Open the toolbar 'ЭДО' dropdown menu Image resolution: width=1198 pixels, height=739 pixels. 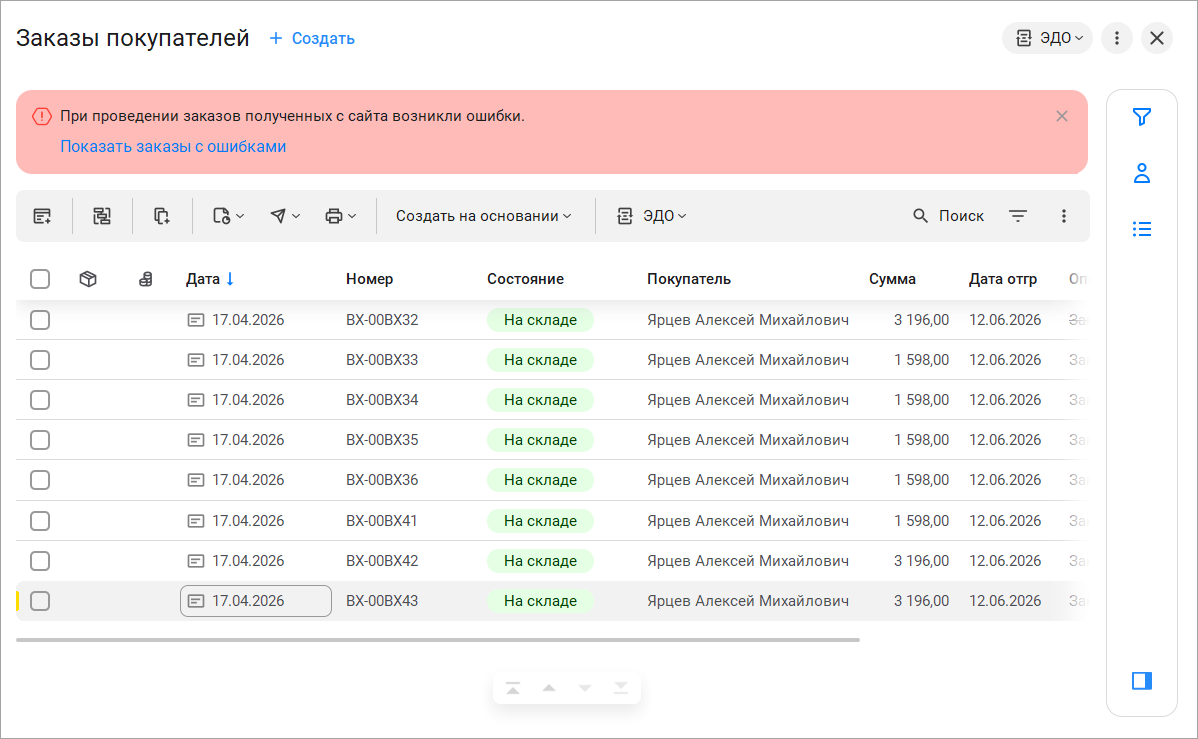point(652,216)
